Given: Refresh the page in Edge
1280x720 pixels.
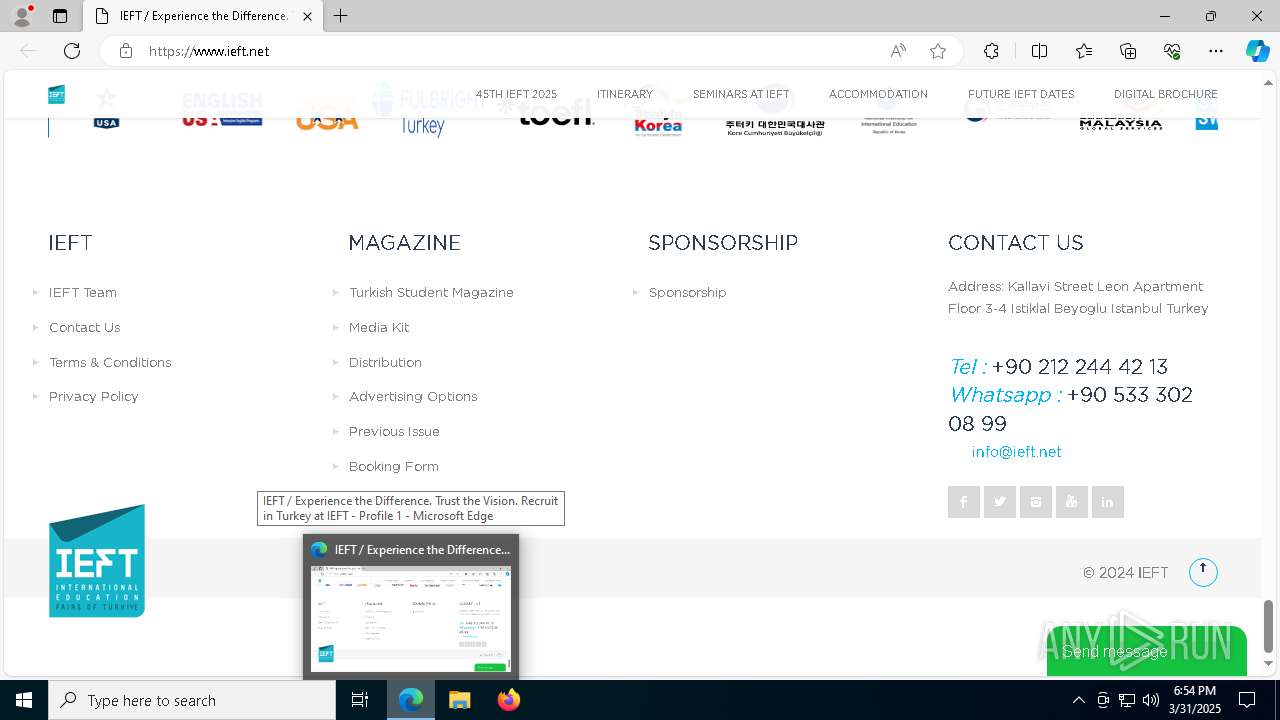Looking at the screenshot, I should (x=72, y=51).
